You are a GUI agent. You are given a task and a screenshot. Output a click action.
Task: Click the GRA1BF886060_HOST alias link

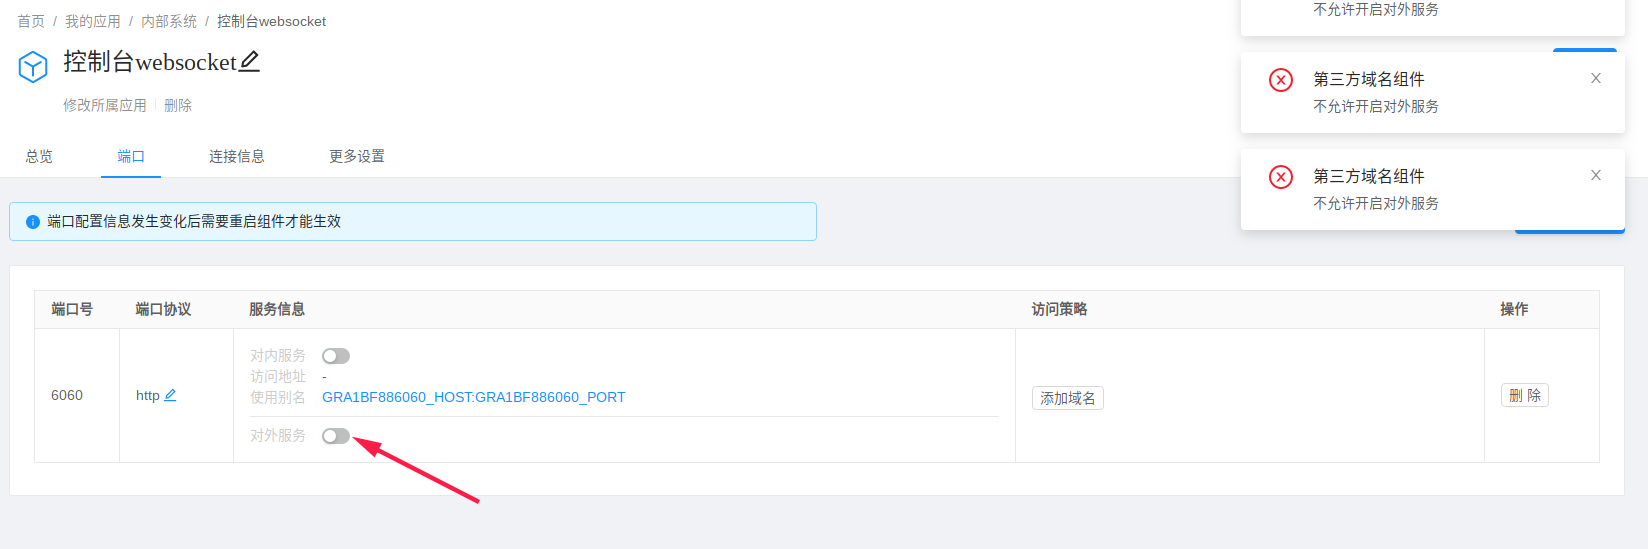(474, 397)
